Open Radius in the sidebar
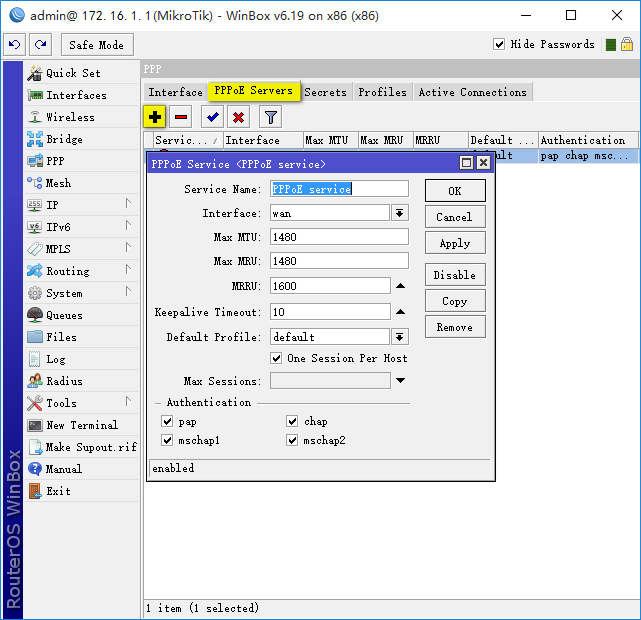641x620 pixels. click(x=82, y=381)
